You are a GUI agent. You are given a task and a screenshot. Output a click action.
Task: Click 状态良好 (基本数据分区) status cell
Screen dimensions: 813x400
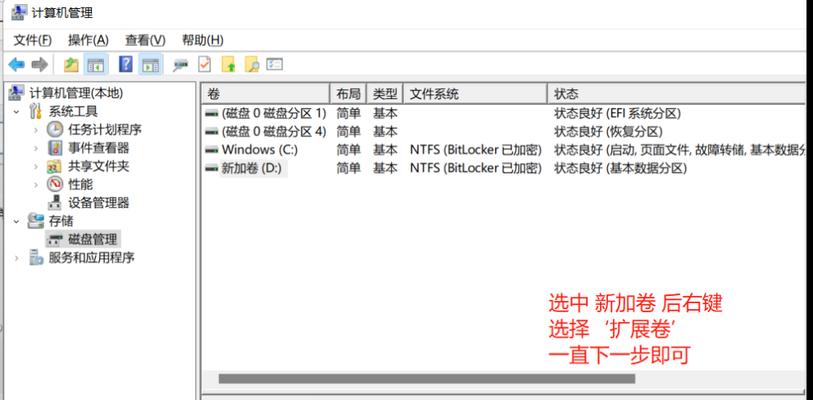621,169
